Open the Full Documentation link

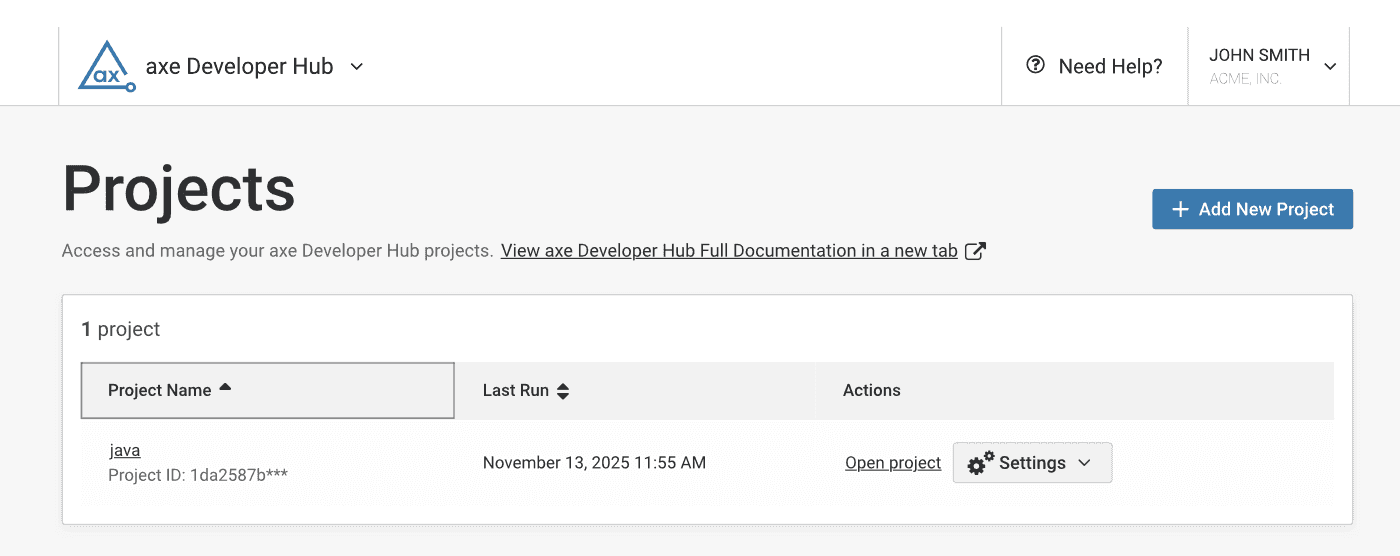point(729,251)
